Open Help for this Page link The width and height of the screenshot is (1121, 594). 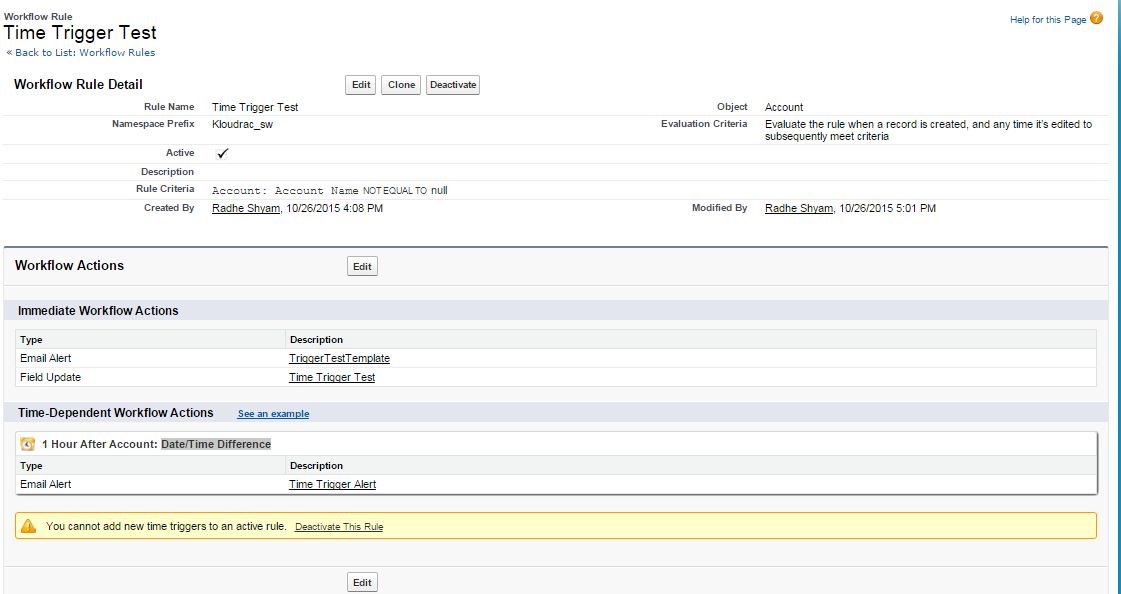1047,20
